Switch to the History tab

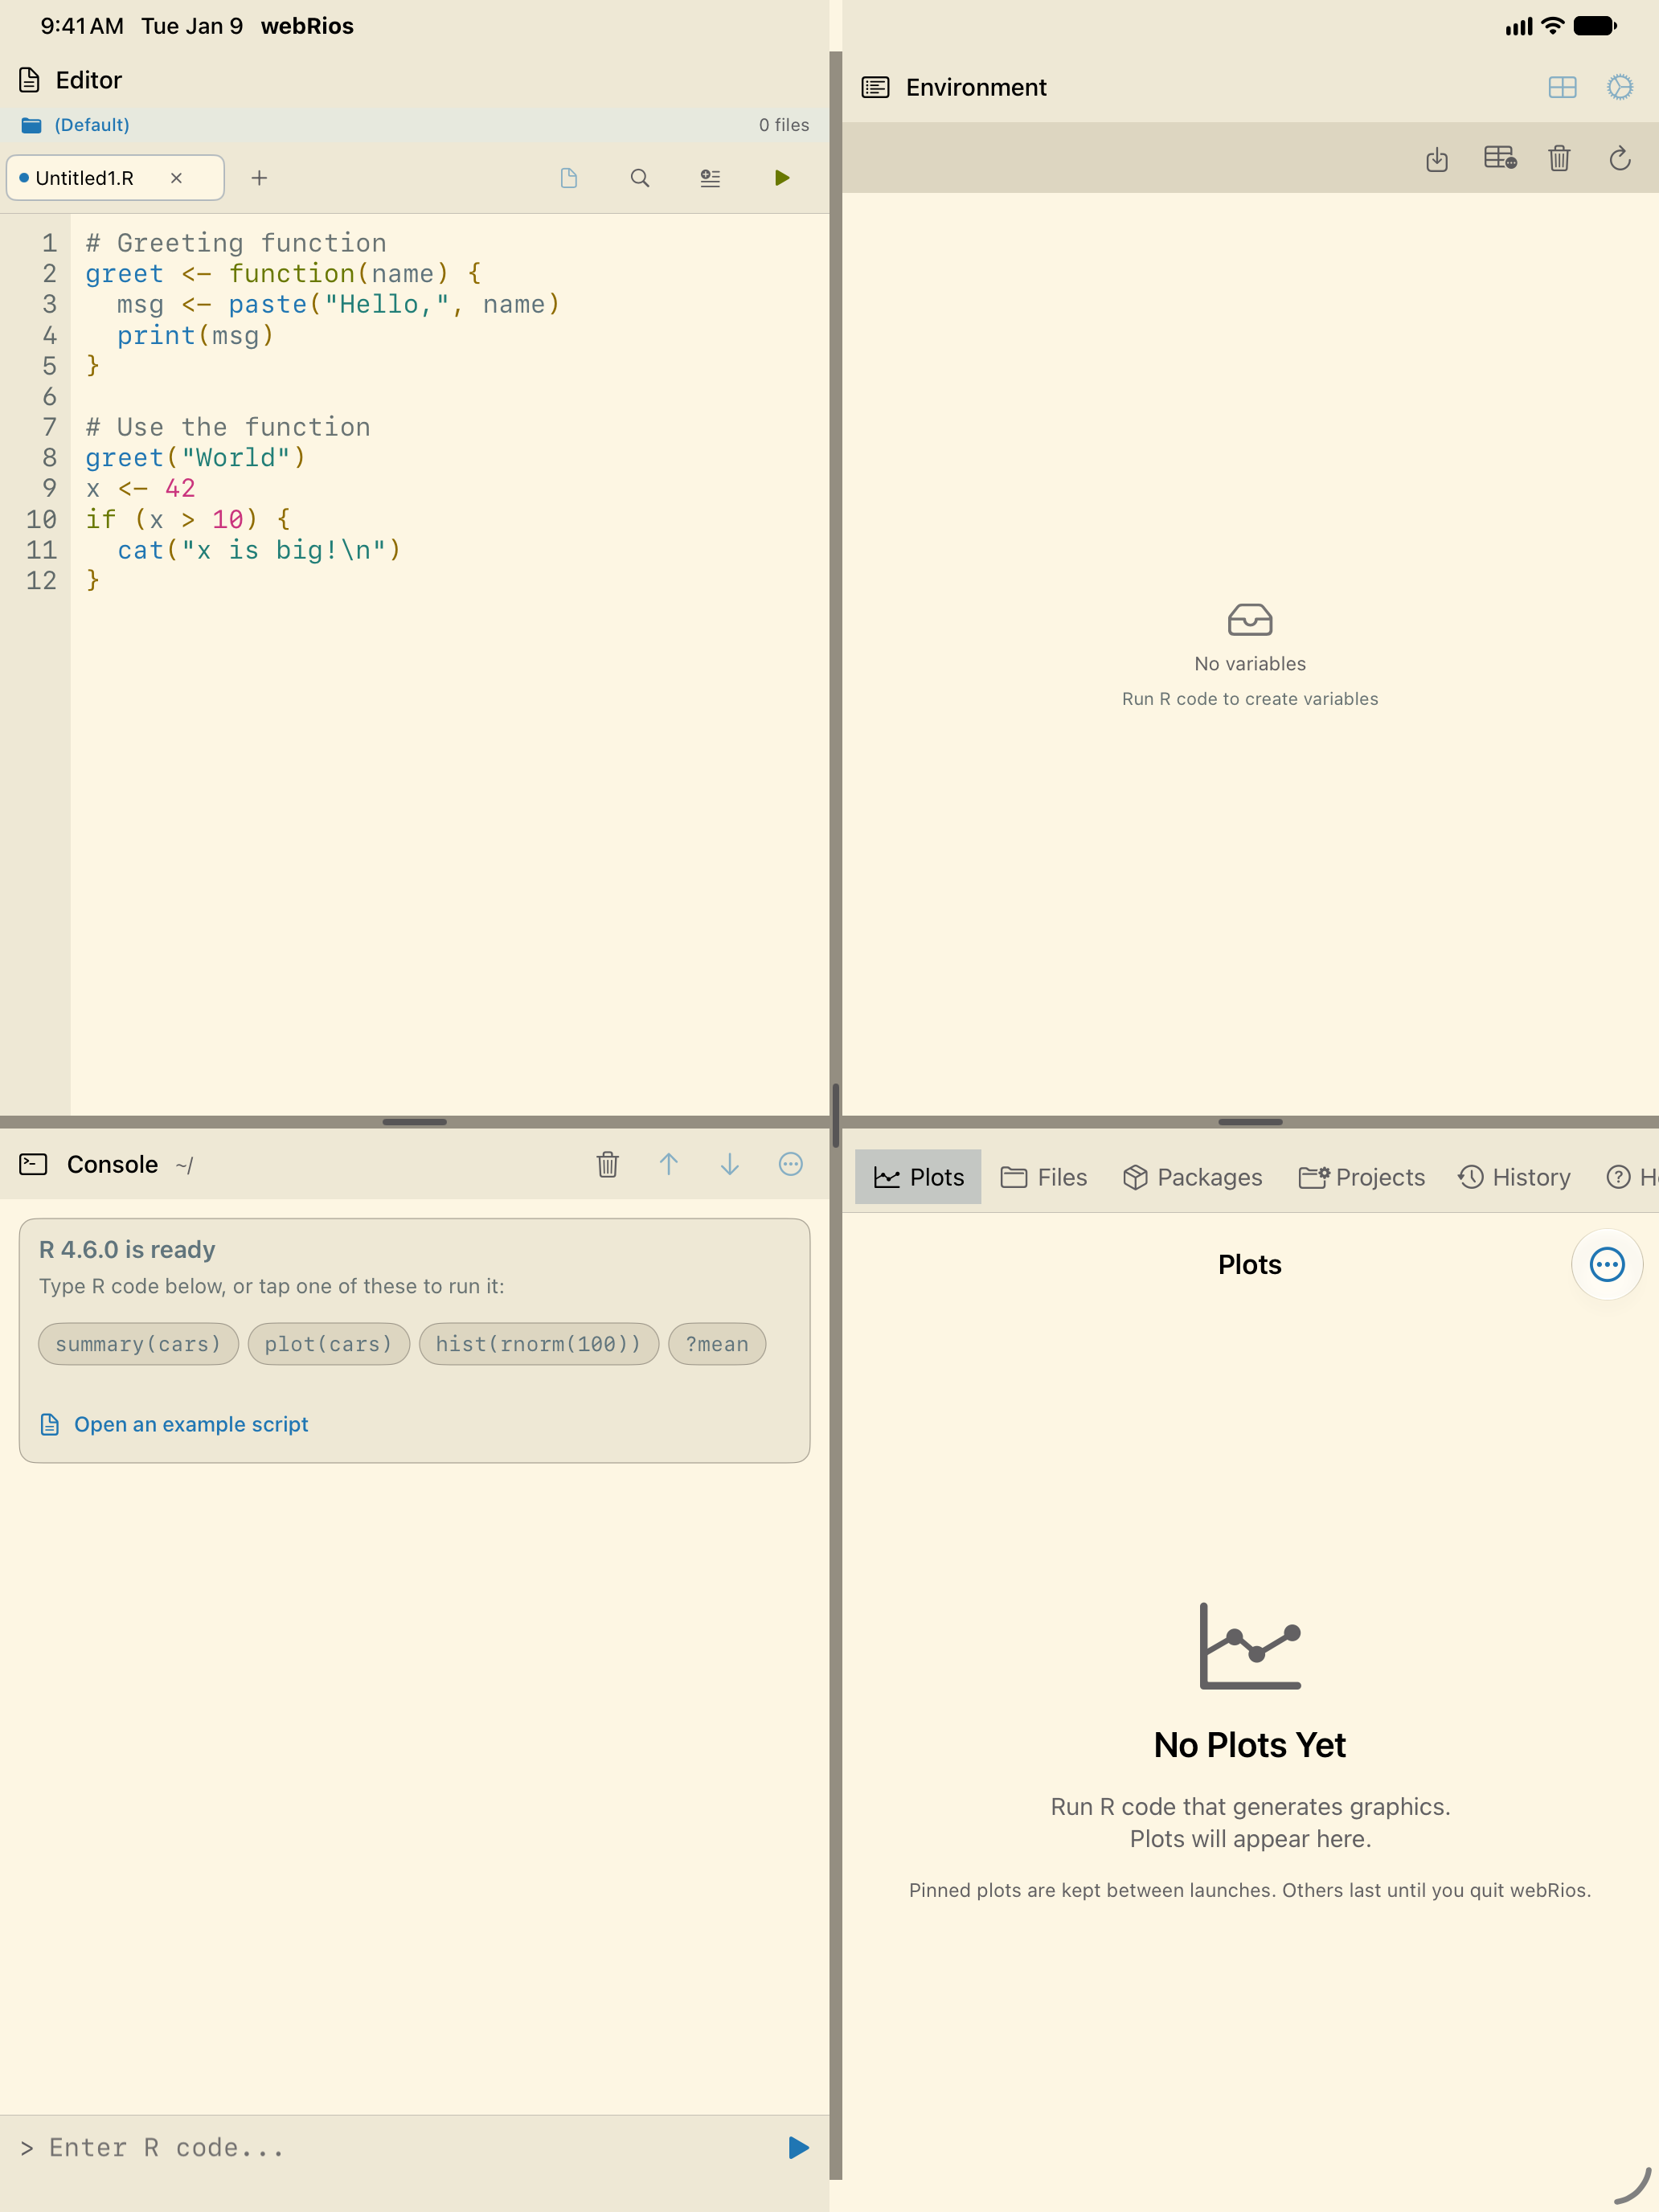click(x=1514, y=1177)
